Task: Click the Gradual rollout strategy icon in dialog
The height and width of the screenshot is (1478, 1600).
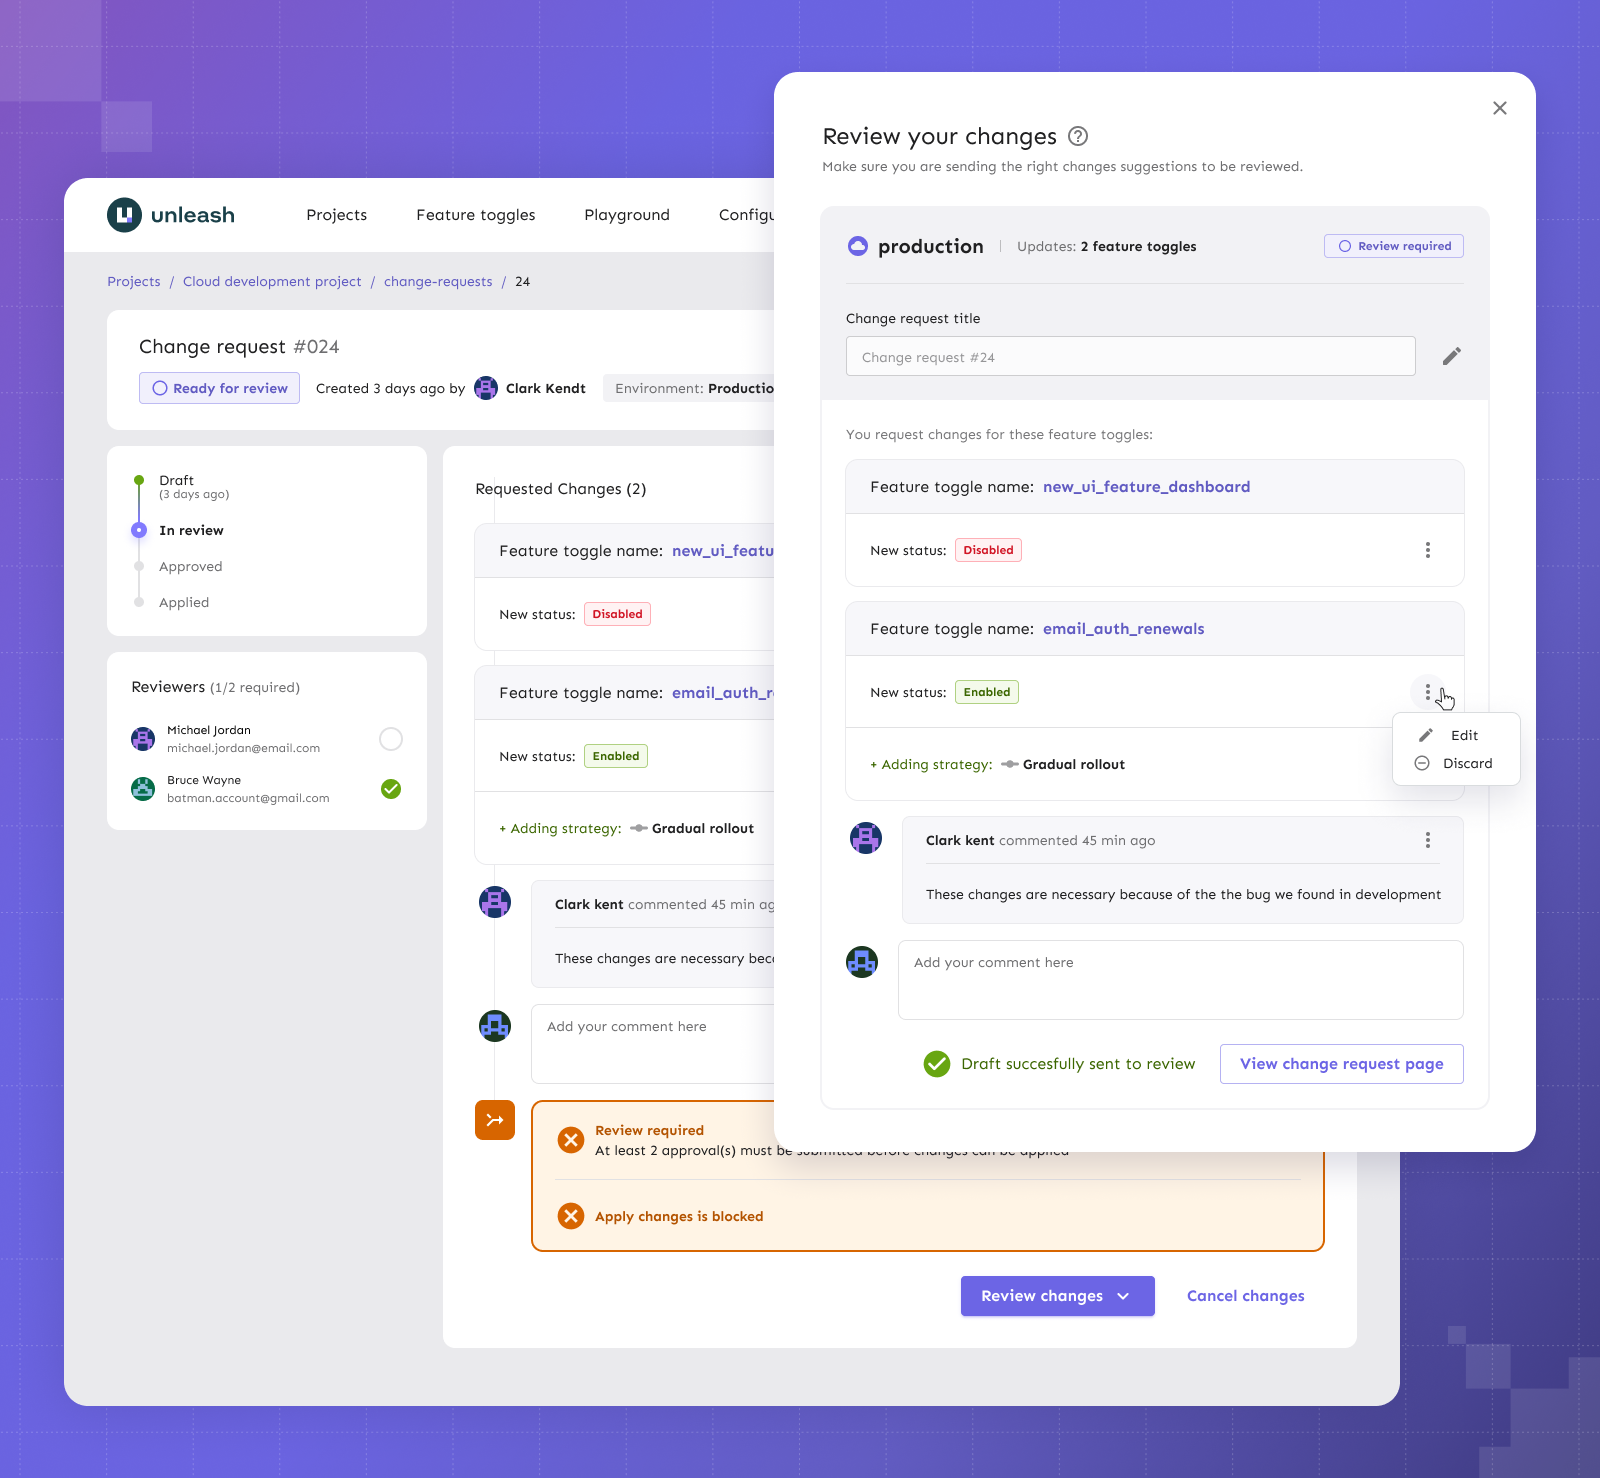Action: (1010, 764)
